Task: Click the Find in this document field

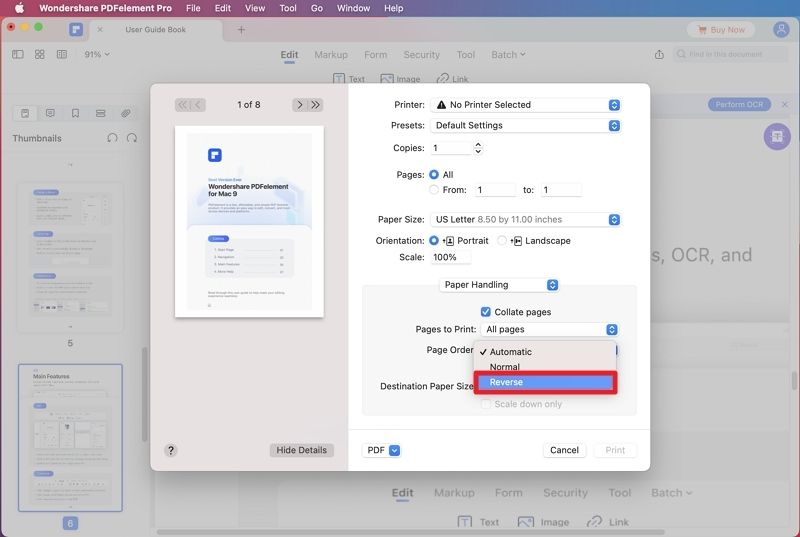Action: coord(731,54)
